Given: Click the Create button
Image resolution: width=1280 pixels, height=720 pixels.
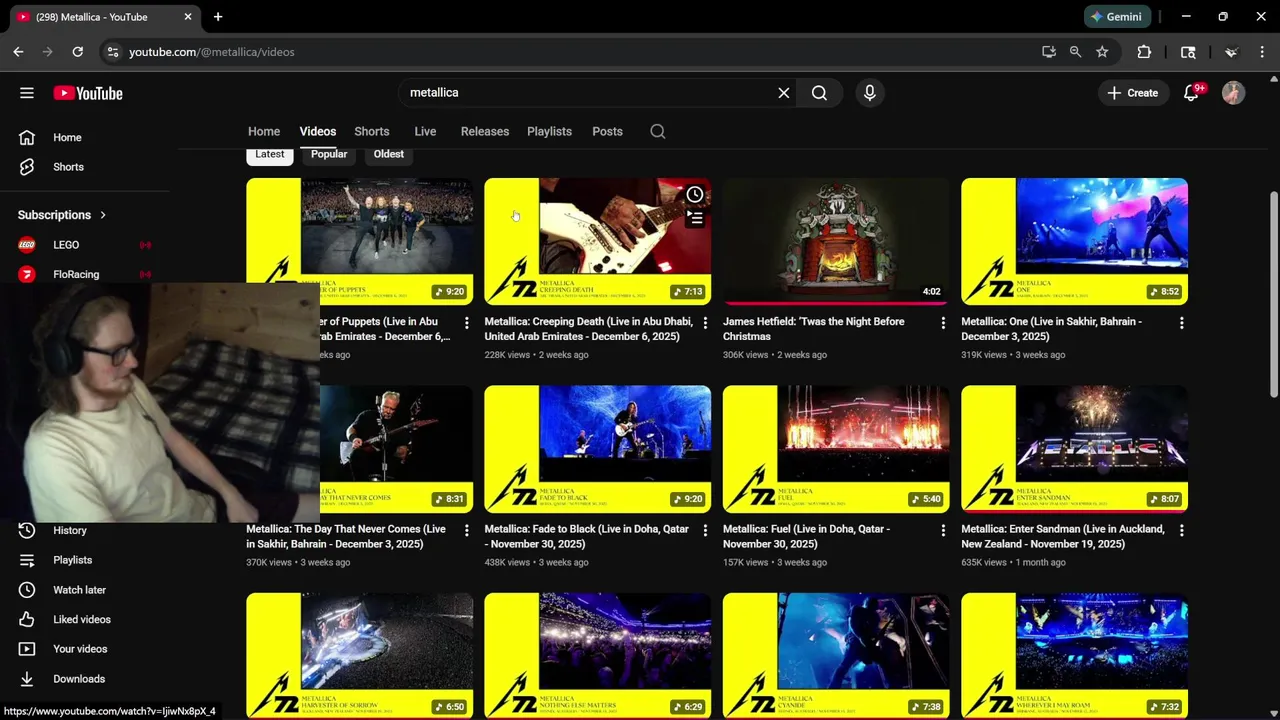Looking at the screenshot, I should 1133,93.
